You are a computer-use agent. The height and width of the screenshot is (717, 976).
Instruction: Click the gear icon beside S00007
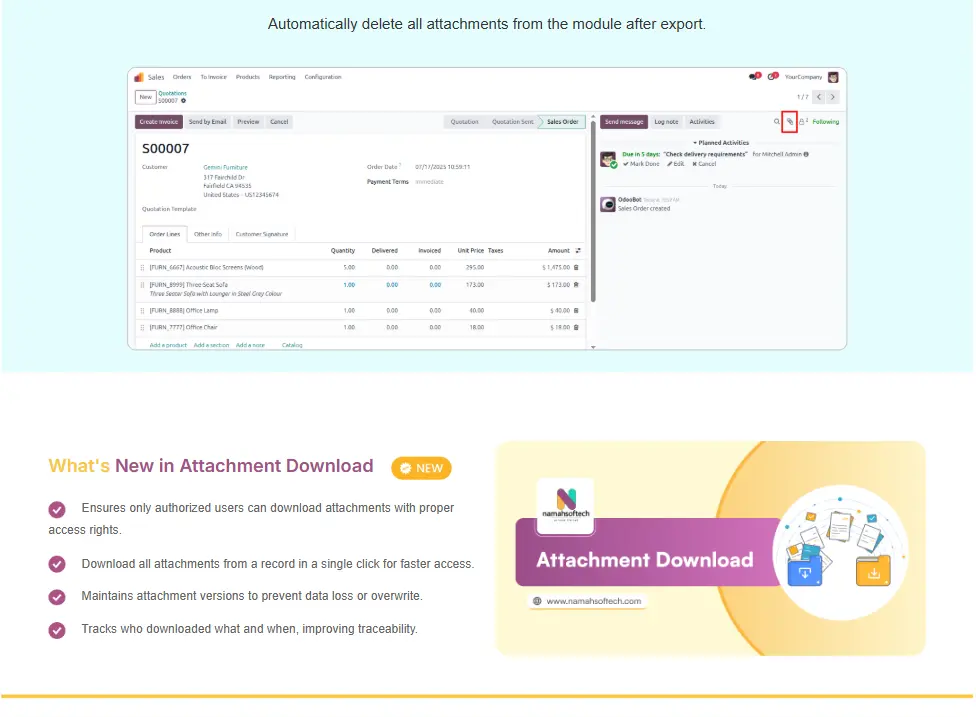[x=184, y=101]
